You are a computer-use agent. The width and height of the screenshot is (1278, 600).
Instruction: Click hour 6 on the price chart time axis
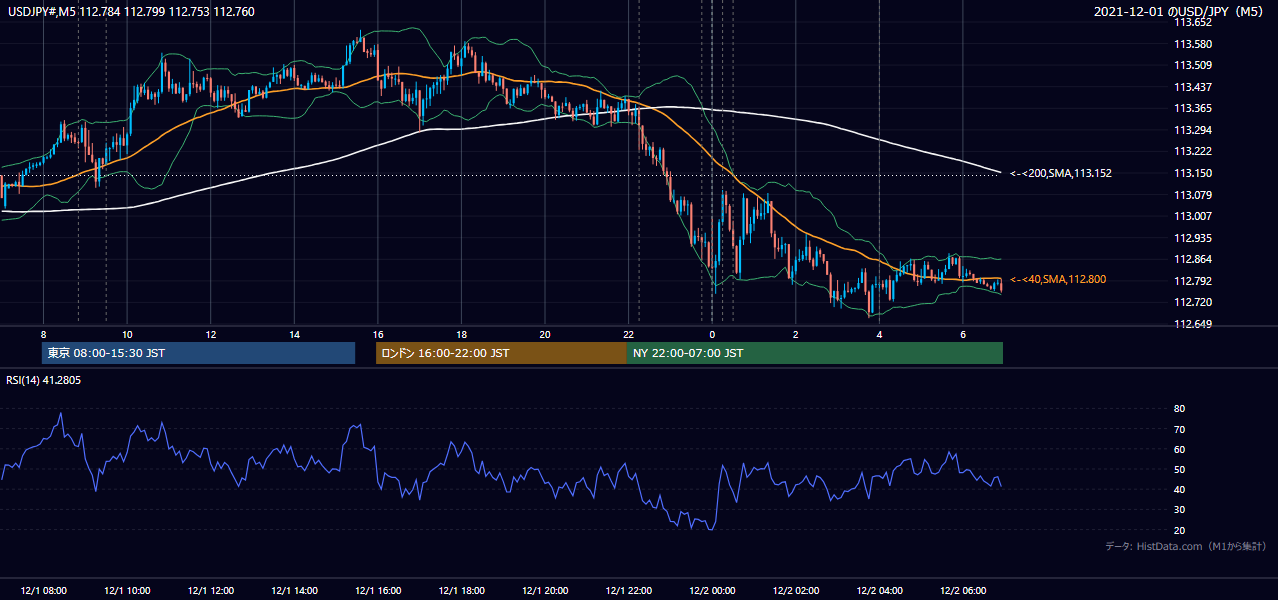962,333
